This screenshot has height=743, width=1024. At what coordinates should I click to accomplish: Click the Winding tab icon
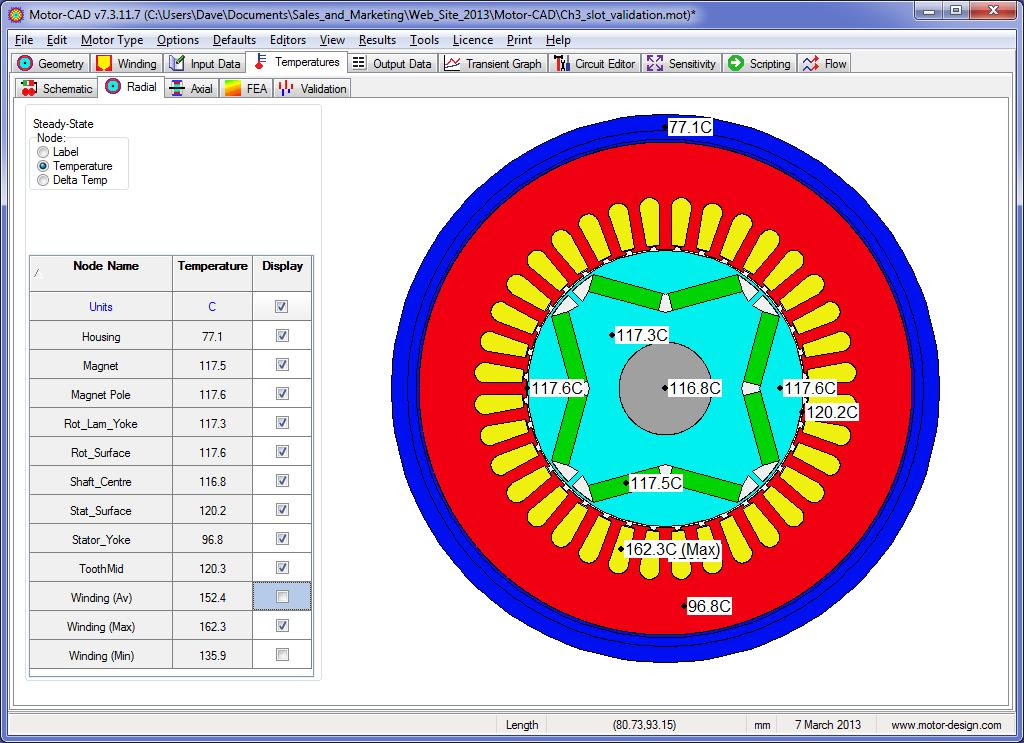coord(104,63)
